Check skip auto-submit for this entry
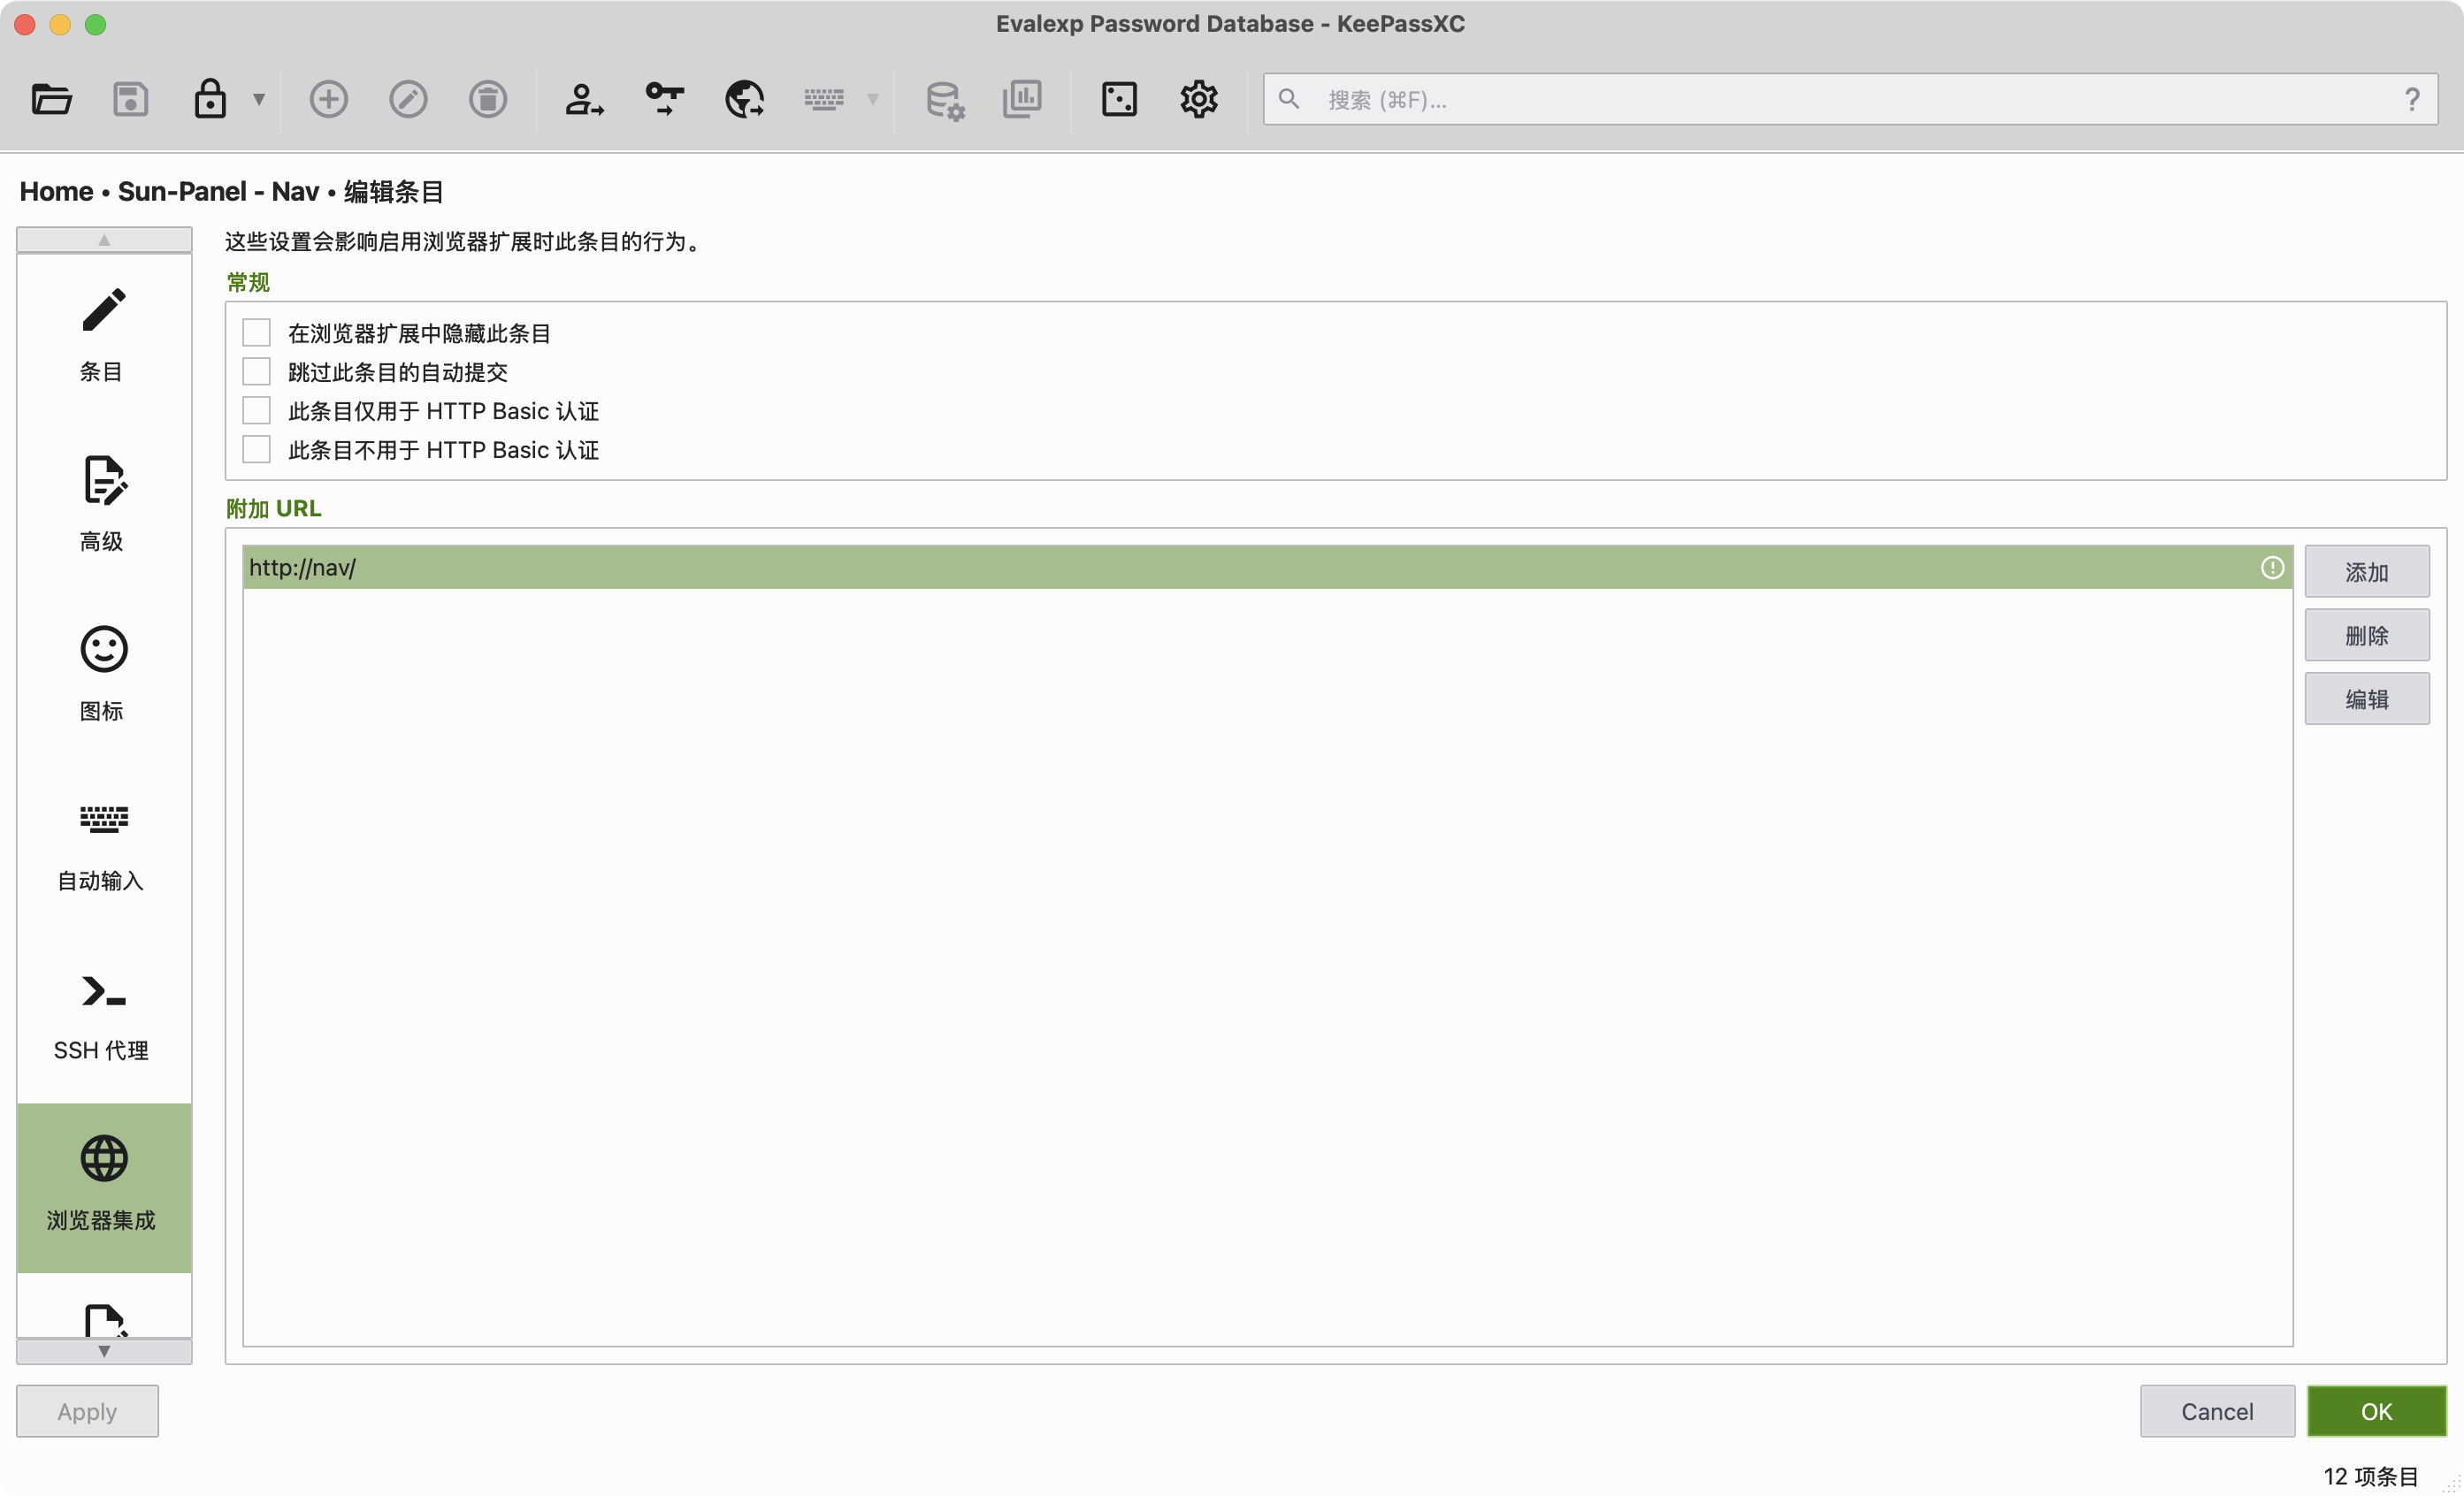 (257, 372)
